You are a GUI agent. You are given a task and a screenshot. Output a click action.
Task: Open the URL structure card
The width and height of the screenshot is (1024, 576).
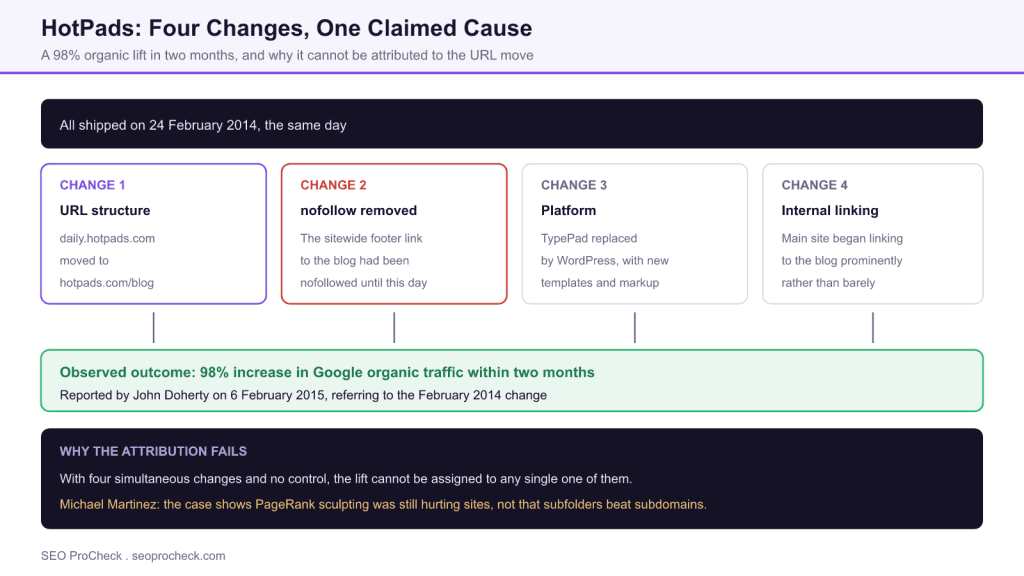153,234
